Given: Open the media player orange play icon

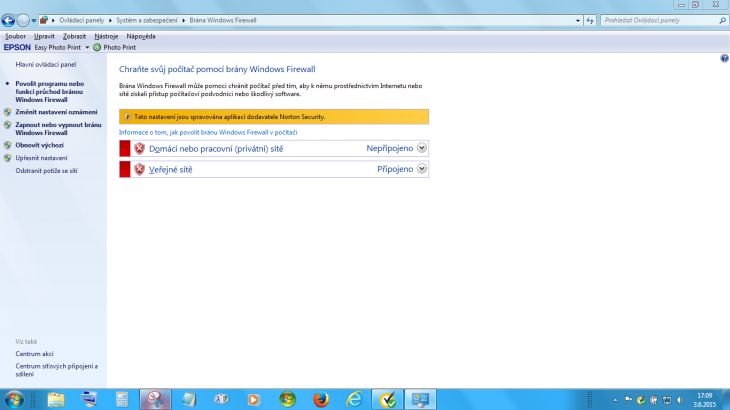Looking at the screenshot, I should click(254, 400).
